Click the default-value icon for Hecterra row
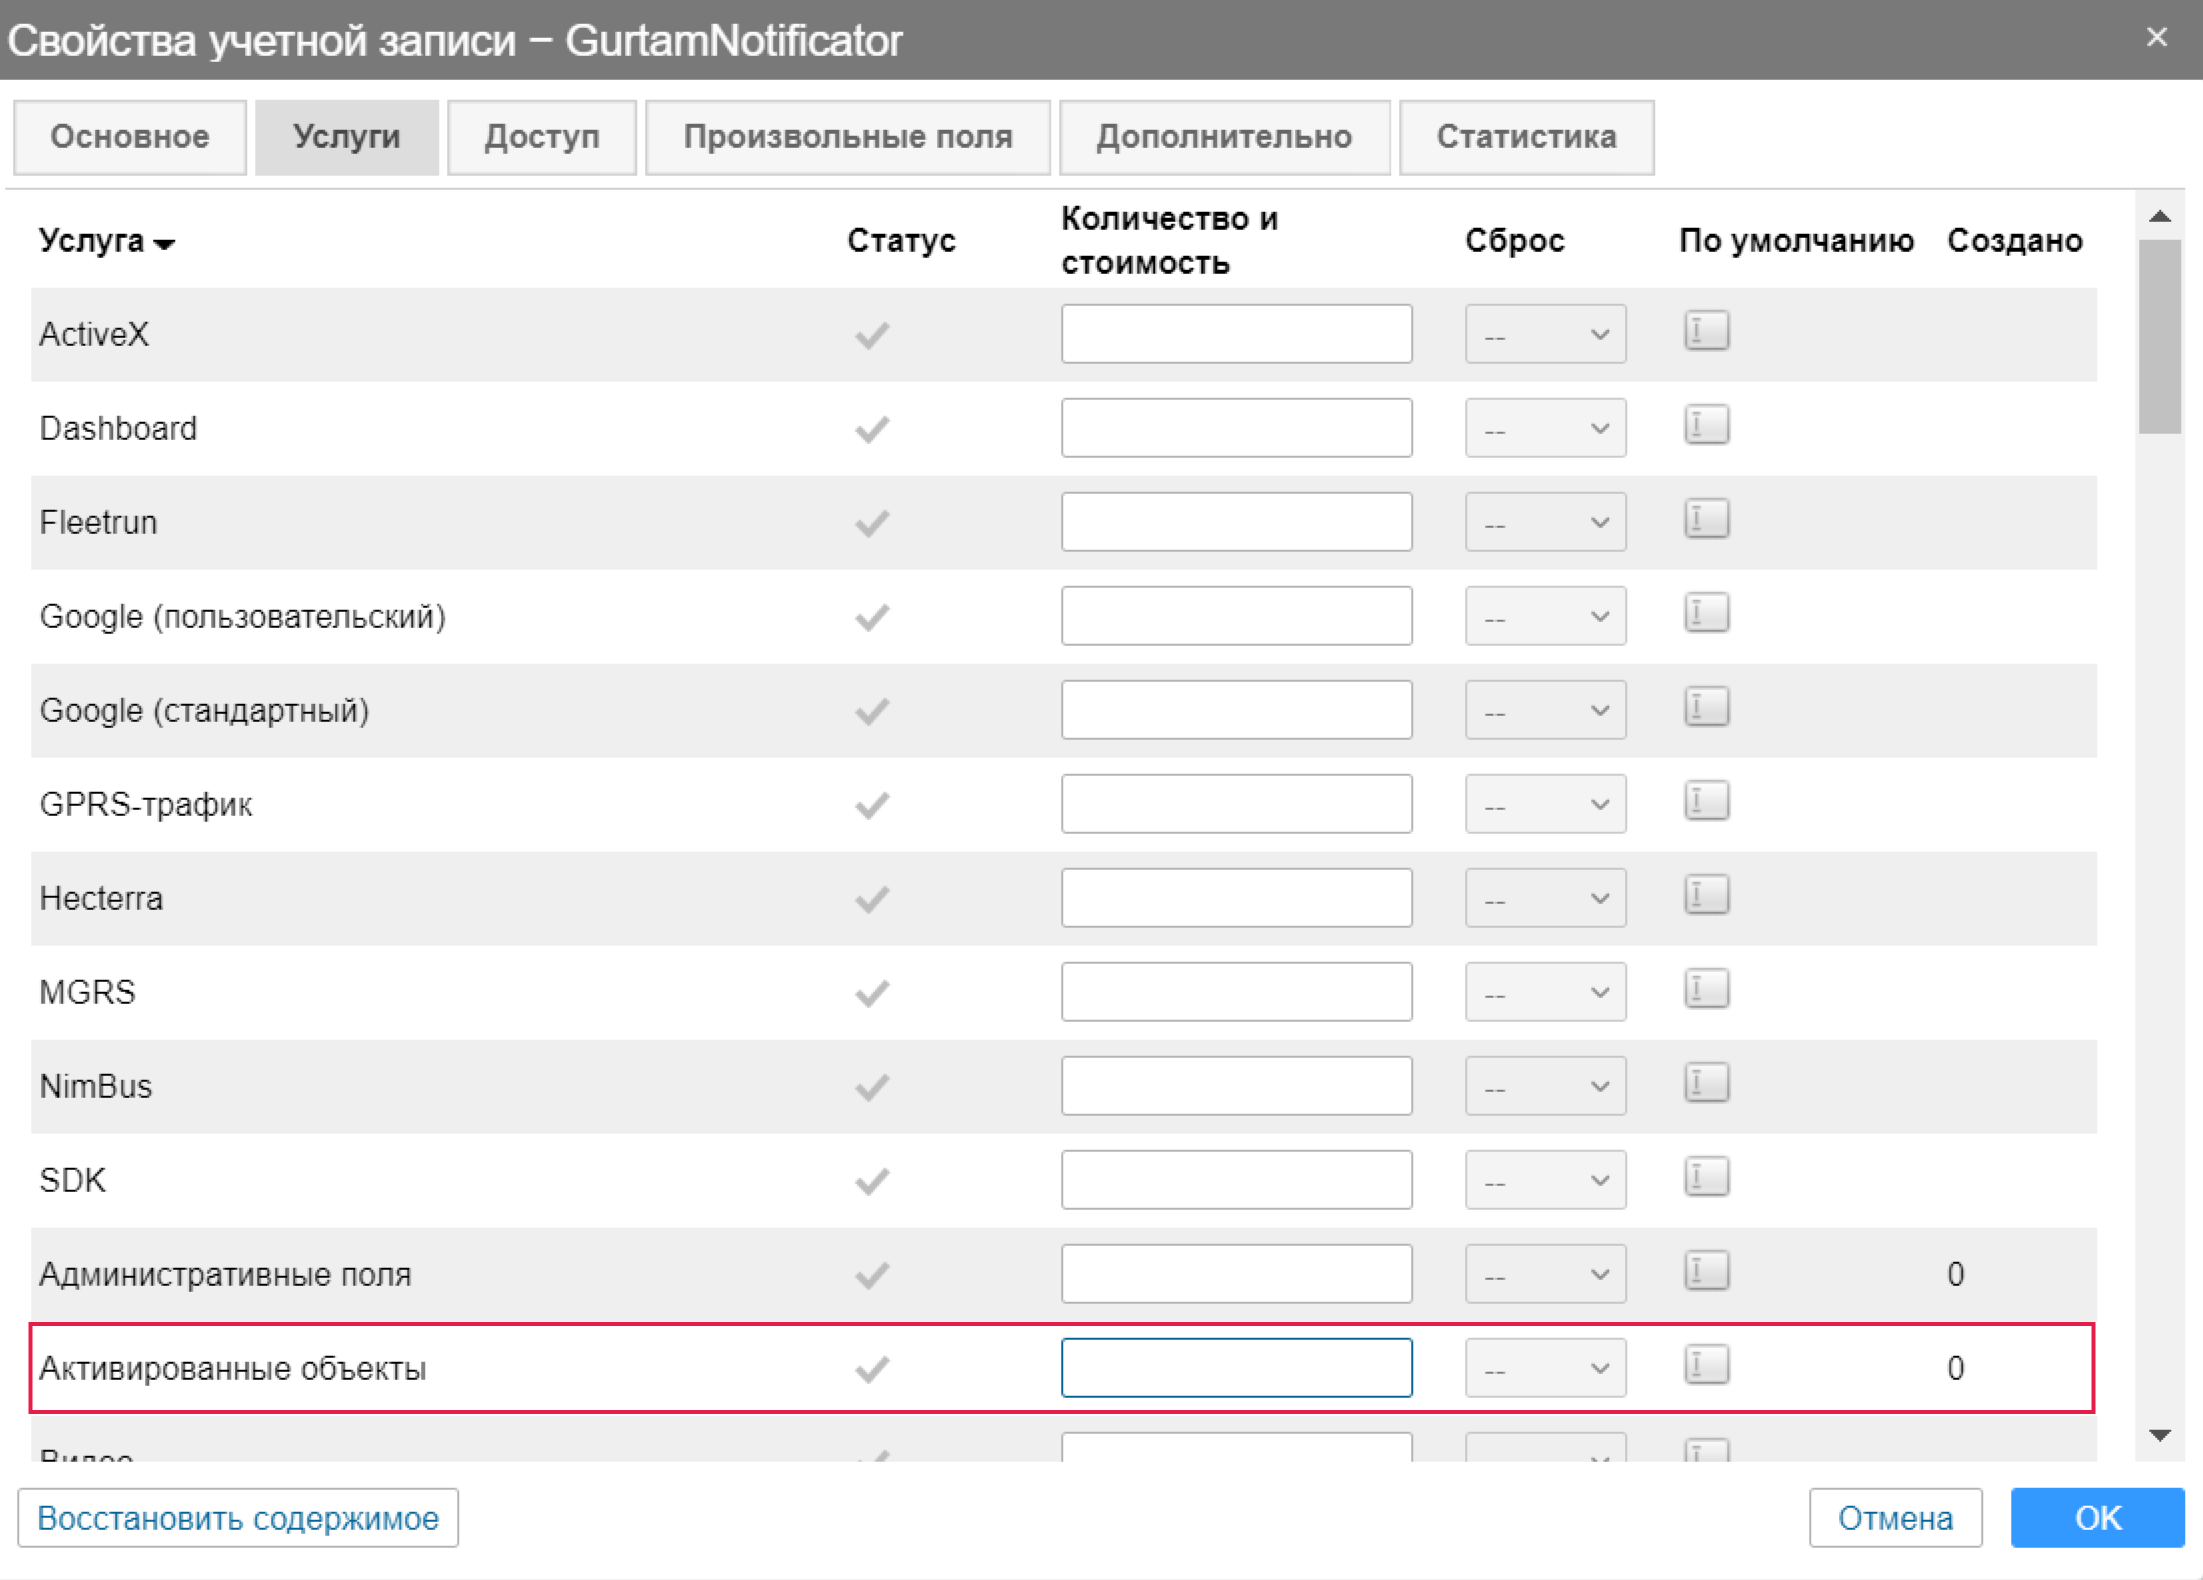The width and height of the screenshot is (2203, 1580). click(x=1706, y=895)
